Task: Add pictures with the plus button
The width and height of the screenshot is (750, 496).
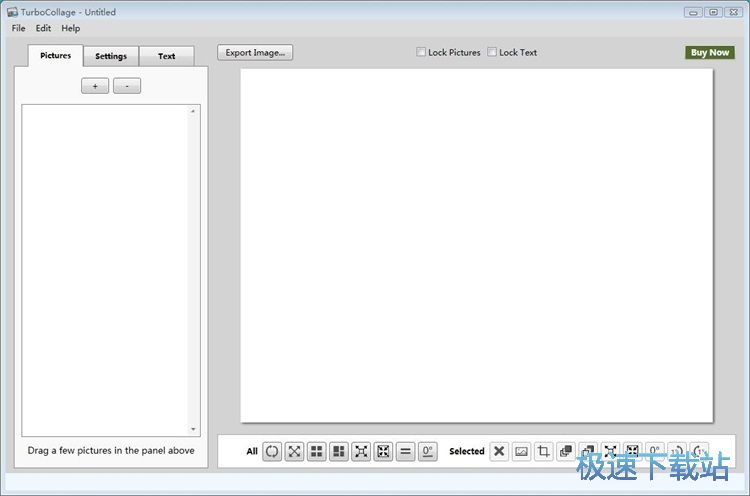Action: tap(95, 86)
